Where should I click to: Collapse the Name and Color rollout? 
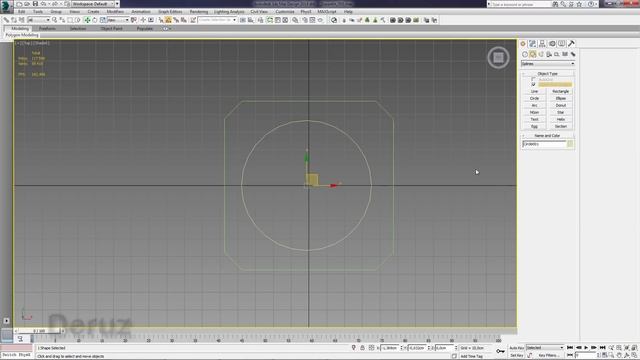pyautogui.click(x=547, y=136)
